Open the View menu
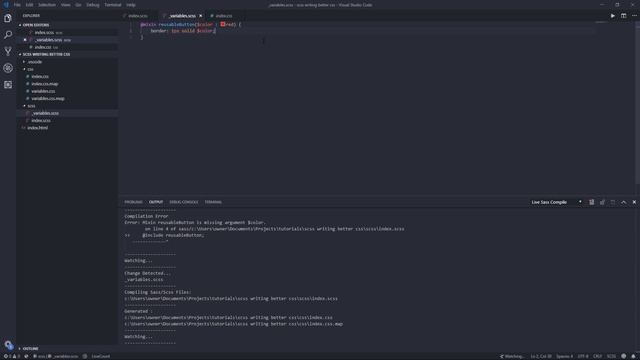The image size is (640, 360). click(65, 5)
